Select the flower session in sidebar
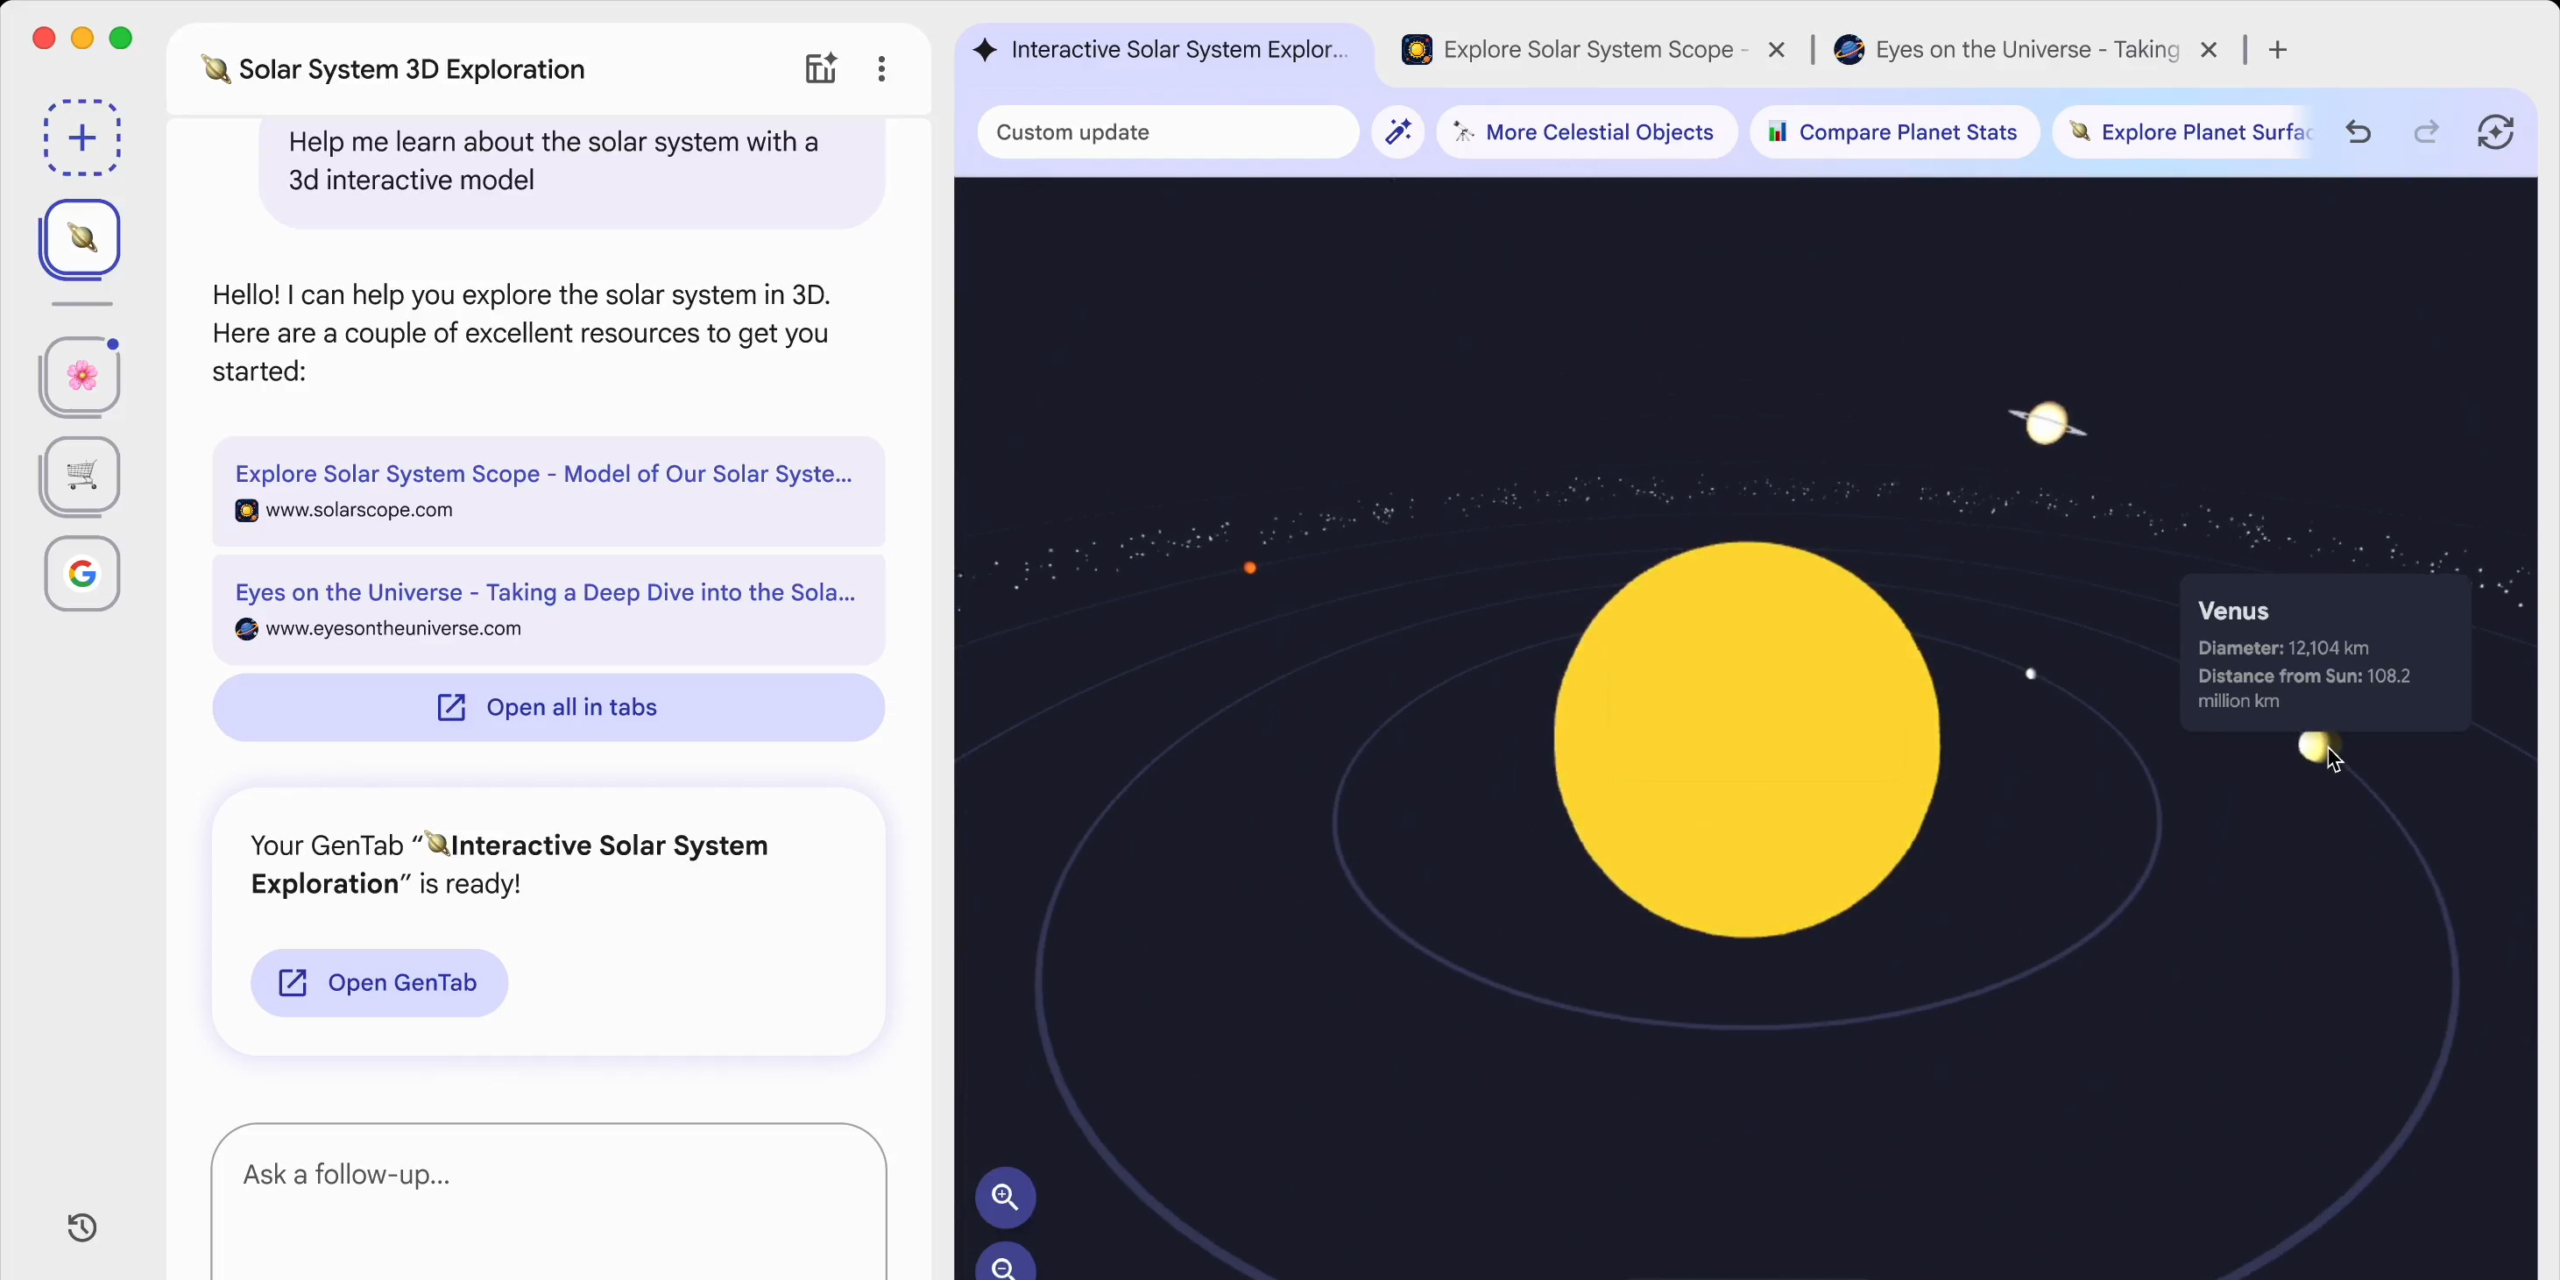The height and width of the screenshot is (1280, 2560). click(82, 376)
